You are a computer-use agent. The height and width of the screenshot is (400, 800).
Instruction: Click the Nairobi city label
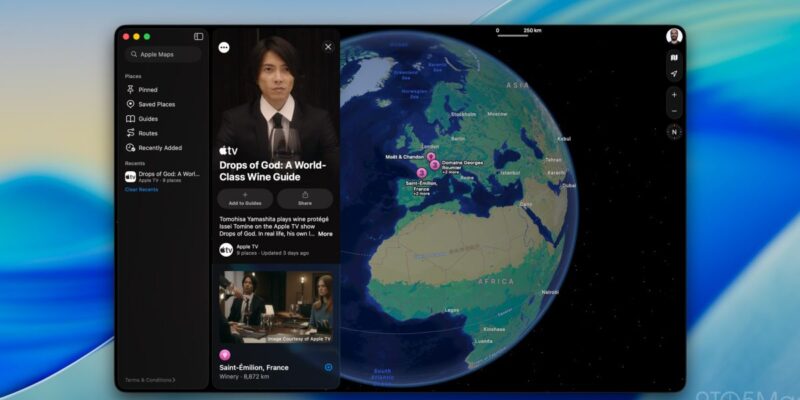pyautogui.click(x=549, y=292)
